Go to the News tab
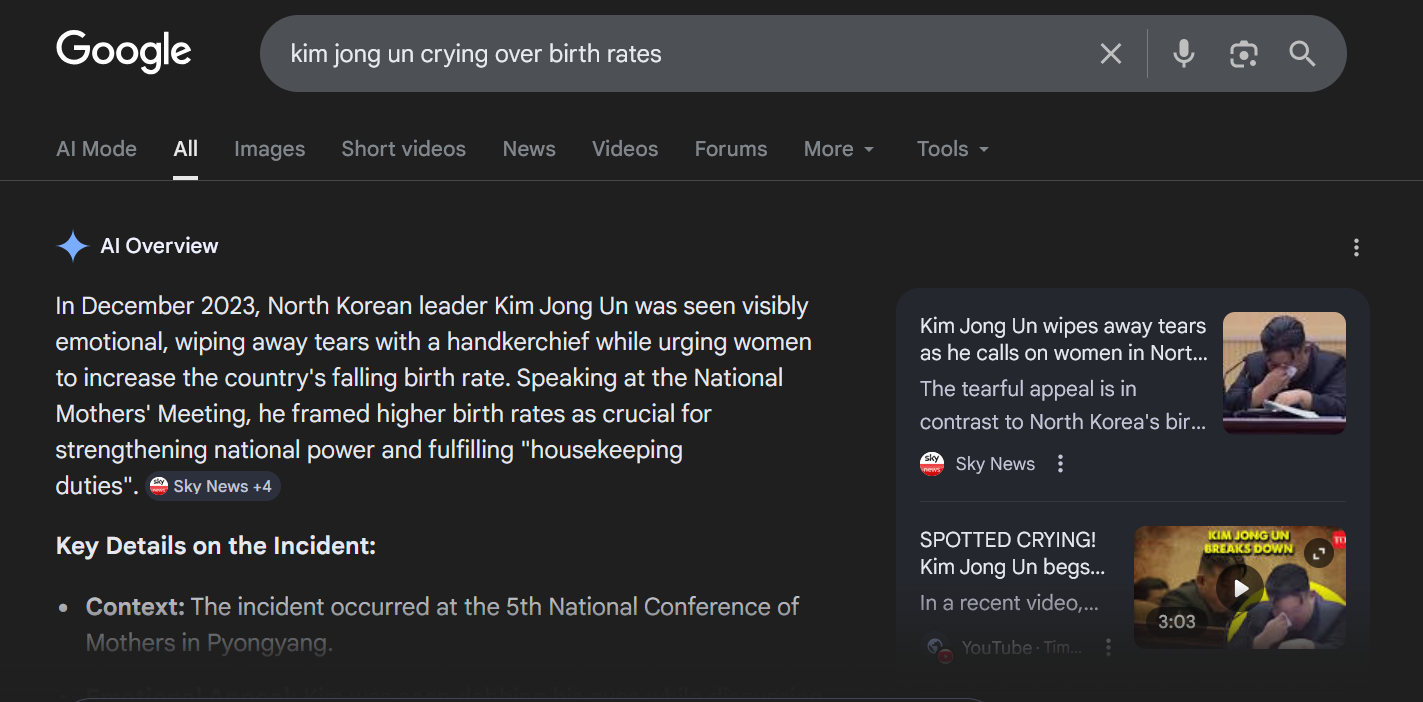The image size is (1423, 702). pos(529,149)
